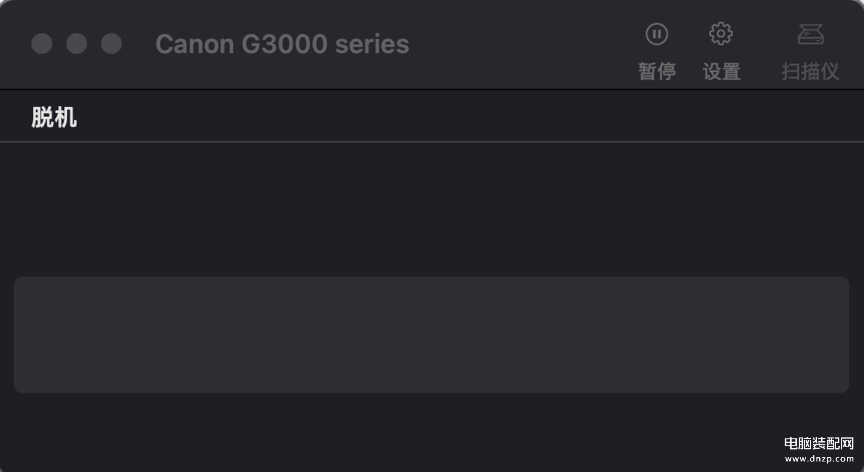Click the www.dnzp.com watermark URL
This screenshot has width=864, height=472.
pos(818,459)
